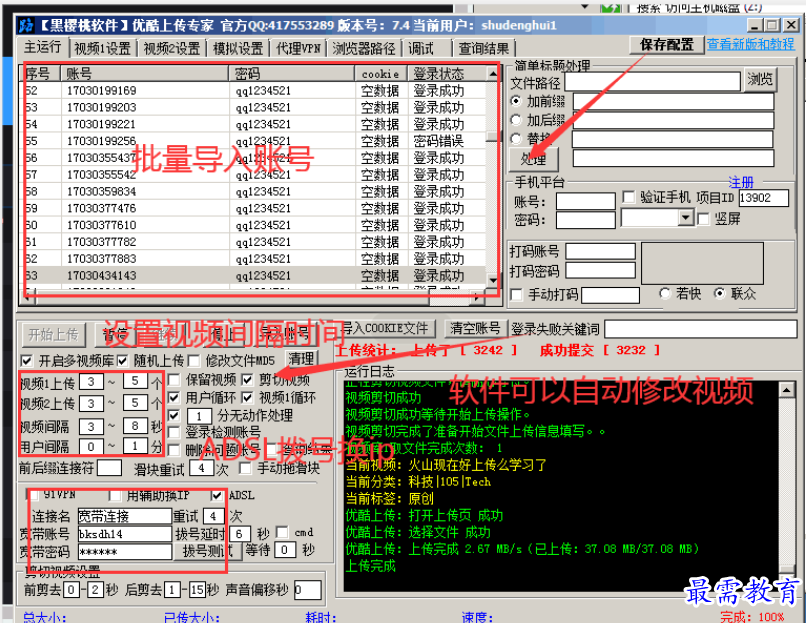Click the 拨号延时 seconds field
The image size is (808, 623).
[239, 533]
